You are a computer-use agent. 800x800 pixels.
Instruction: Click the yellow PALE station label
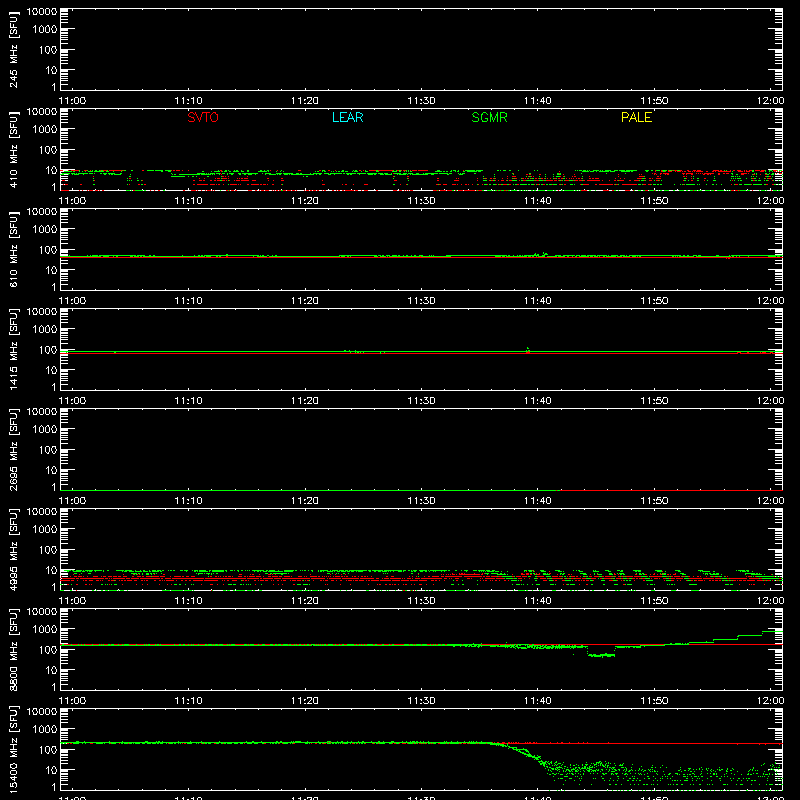click(x=636, y=117)
